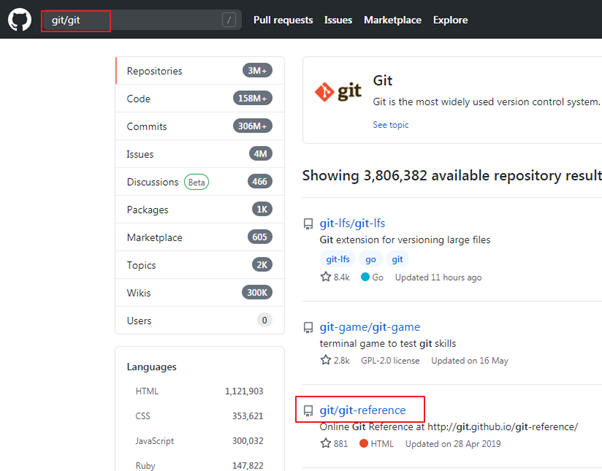
Task: Filter by HTML language in Languages panel
Action: [x=199, y=391]
